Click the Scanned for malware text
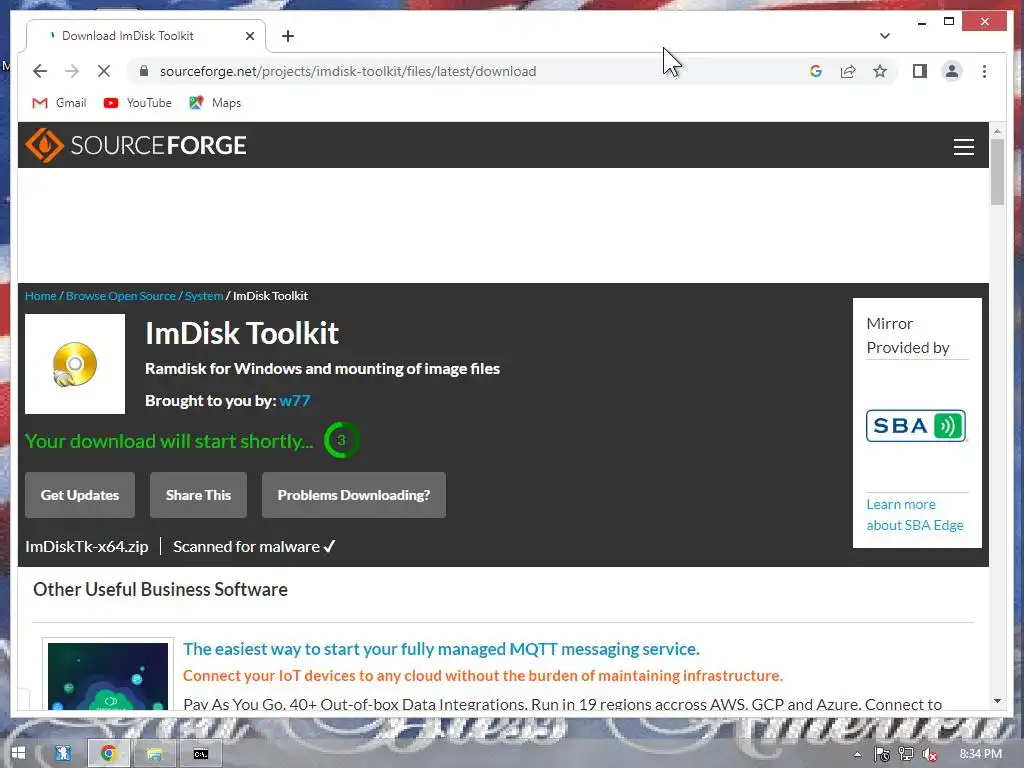Viewport: 1024px width, 768px height. (x=254, y=547)
